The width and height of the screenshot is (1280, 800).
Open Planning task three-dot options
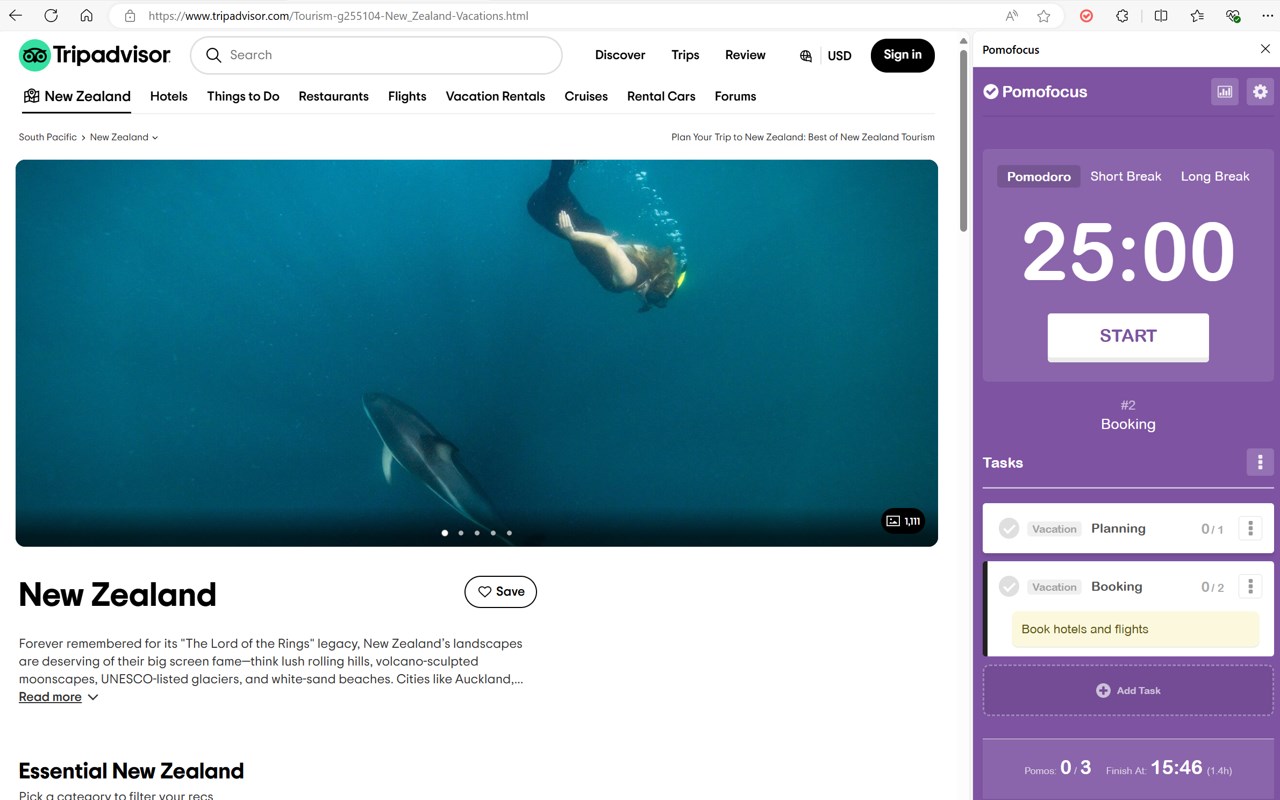point(1250,528)
